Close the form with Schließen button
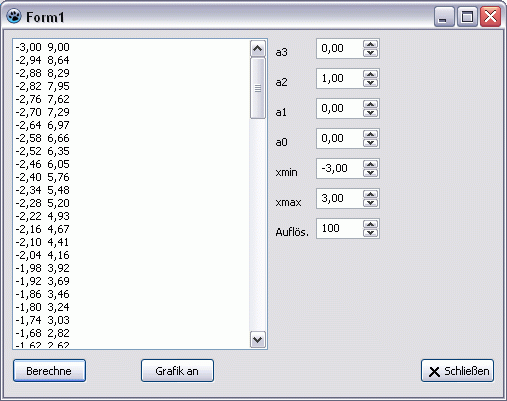The image size is (507, 401). pyautogui.click(x=457, y=371)
